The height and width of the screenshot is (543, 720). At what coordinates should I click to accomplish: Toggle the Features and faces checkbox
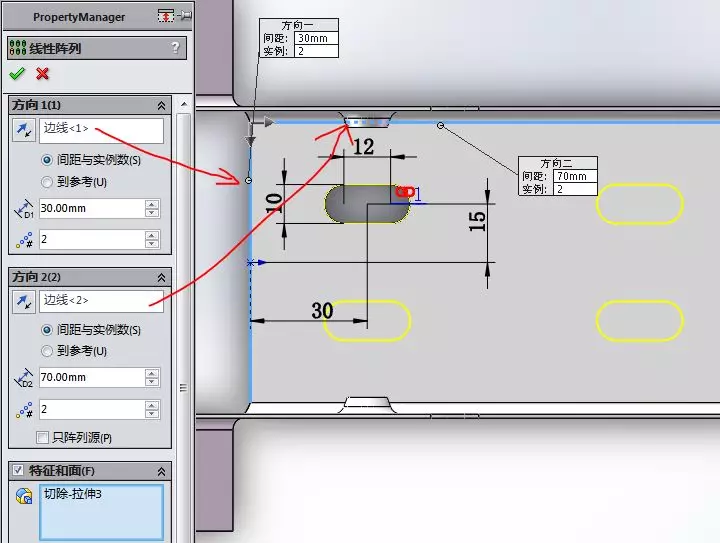(18, 470)
